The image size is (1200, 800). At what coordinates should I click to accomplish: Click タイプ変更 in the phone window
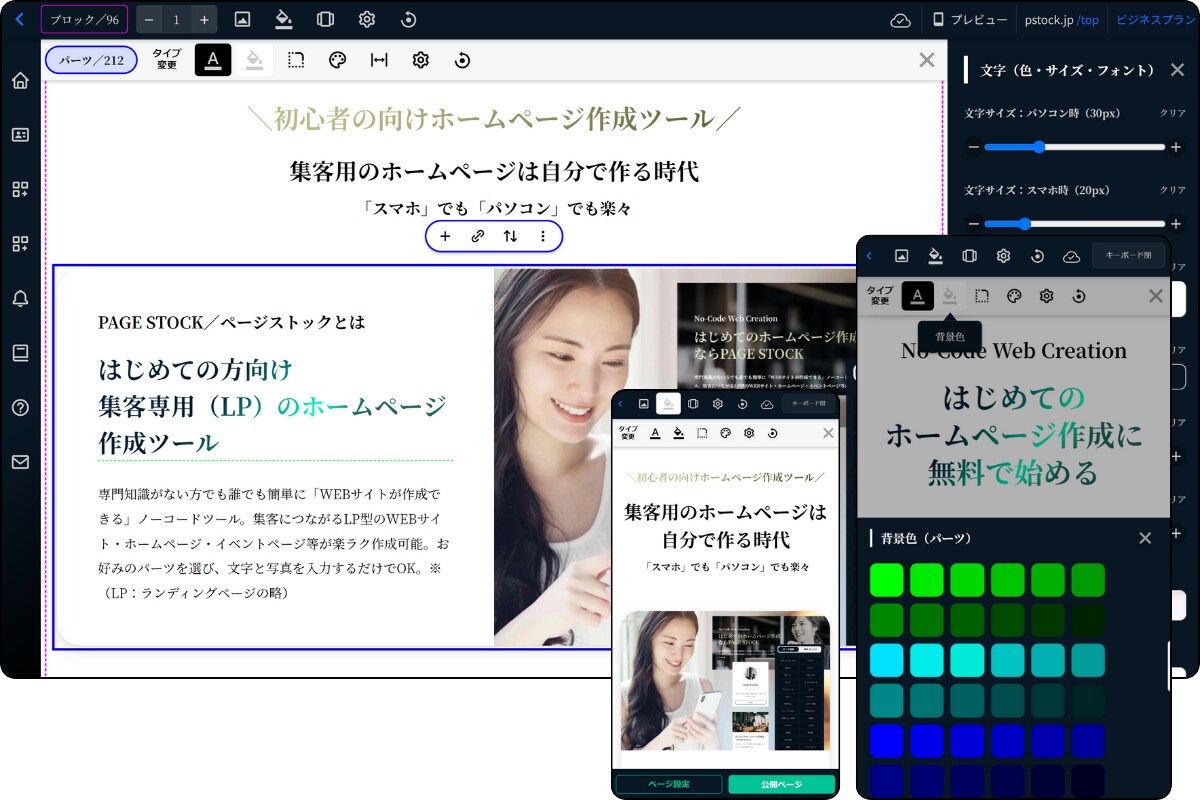[627, 433]
